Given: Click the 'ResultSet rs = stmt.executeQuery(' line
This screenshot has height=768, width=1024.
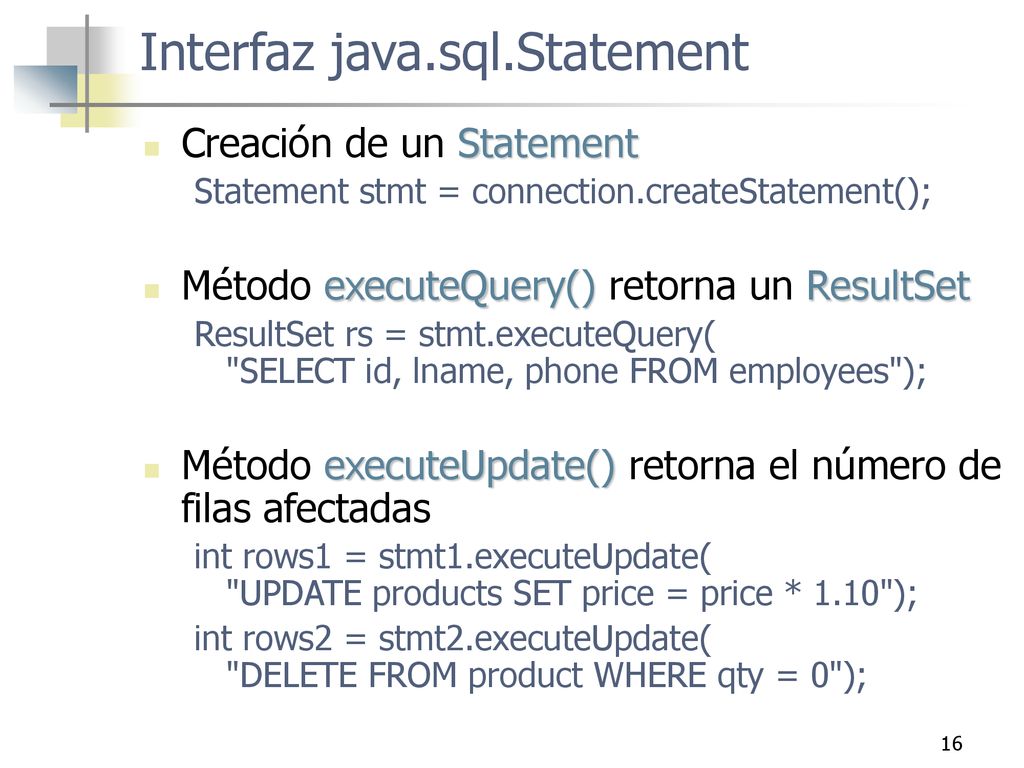Looking at the screenshot, I should tap(455, 335).
